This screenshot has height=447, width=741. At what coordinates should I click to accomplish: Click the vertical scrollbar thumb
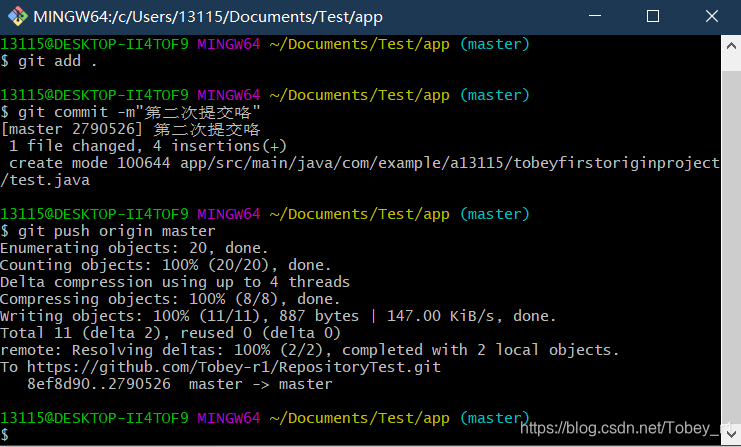coord(731,246)
